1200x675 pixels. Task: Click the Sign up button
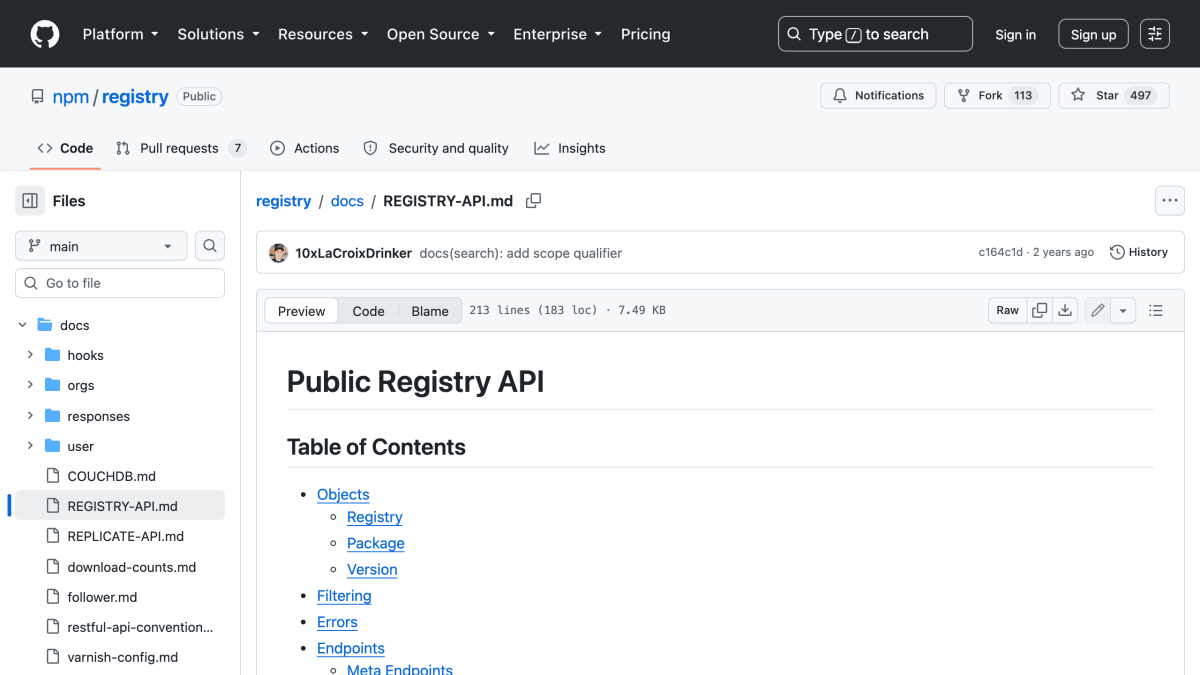click(x=1093, y=35)
